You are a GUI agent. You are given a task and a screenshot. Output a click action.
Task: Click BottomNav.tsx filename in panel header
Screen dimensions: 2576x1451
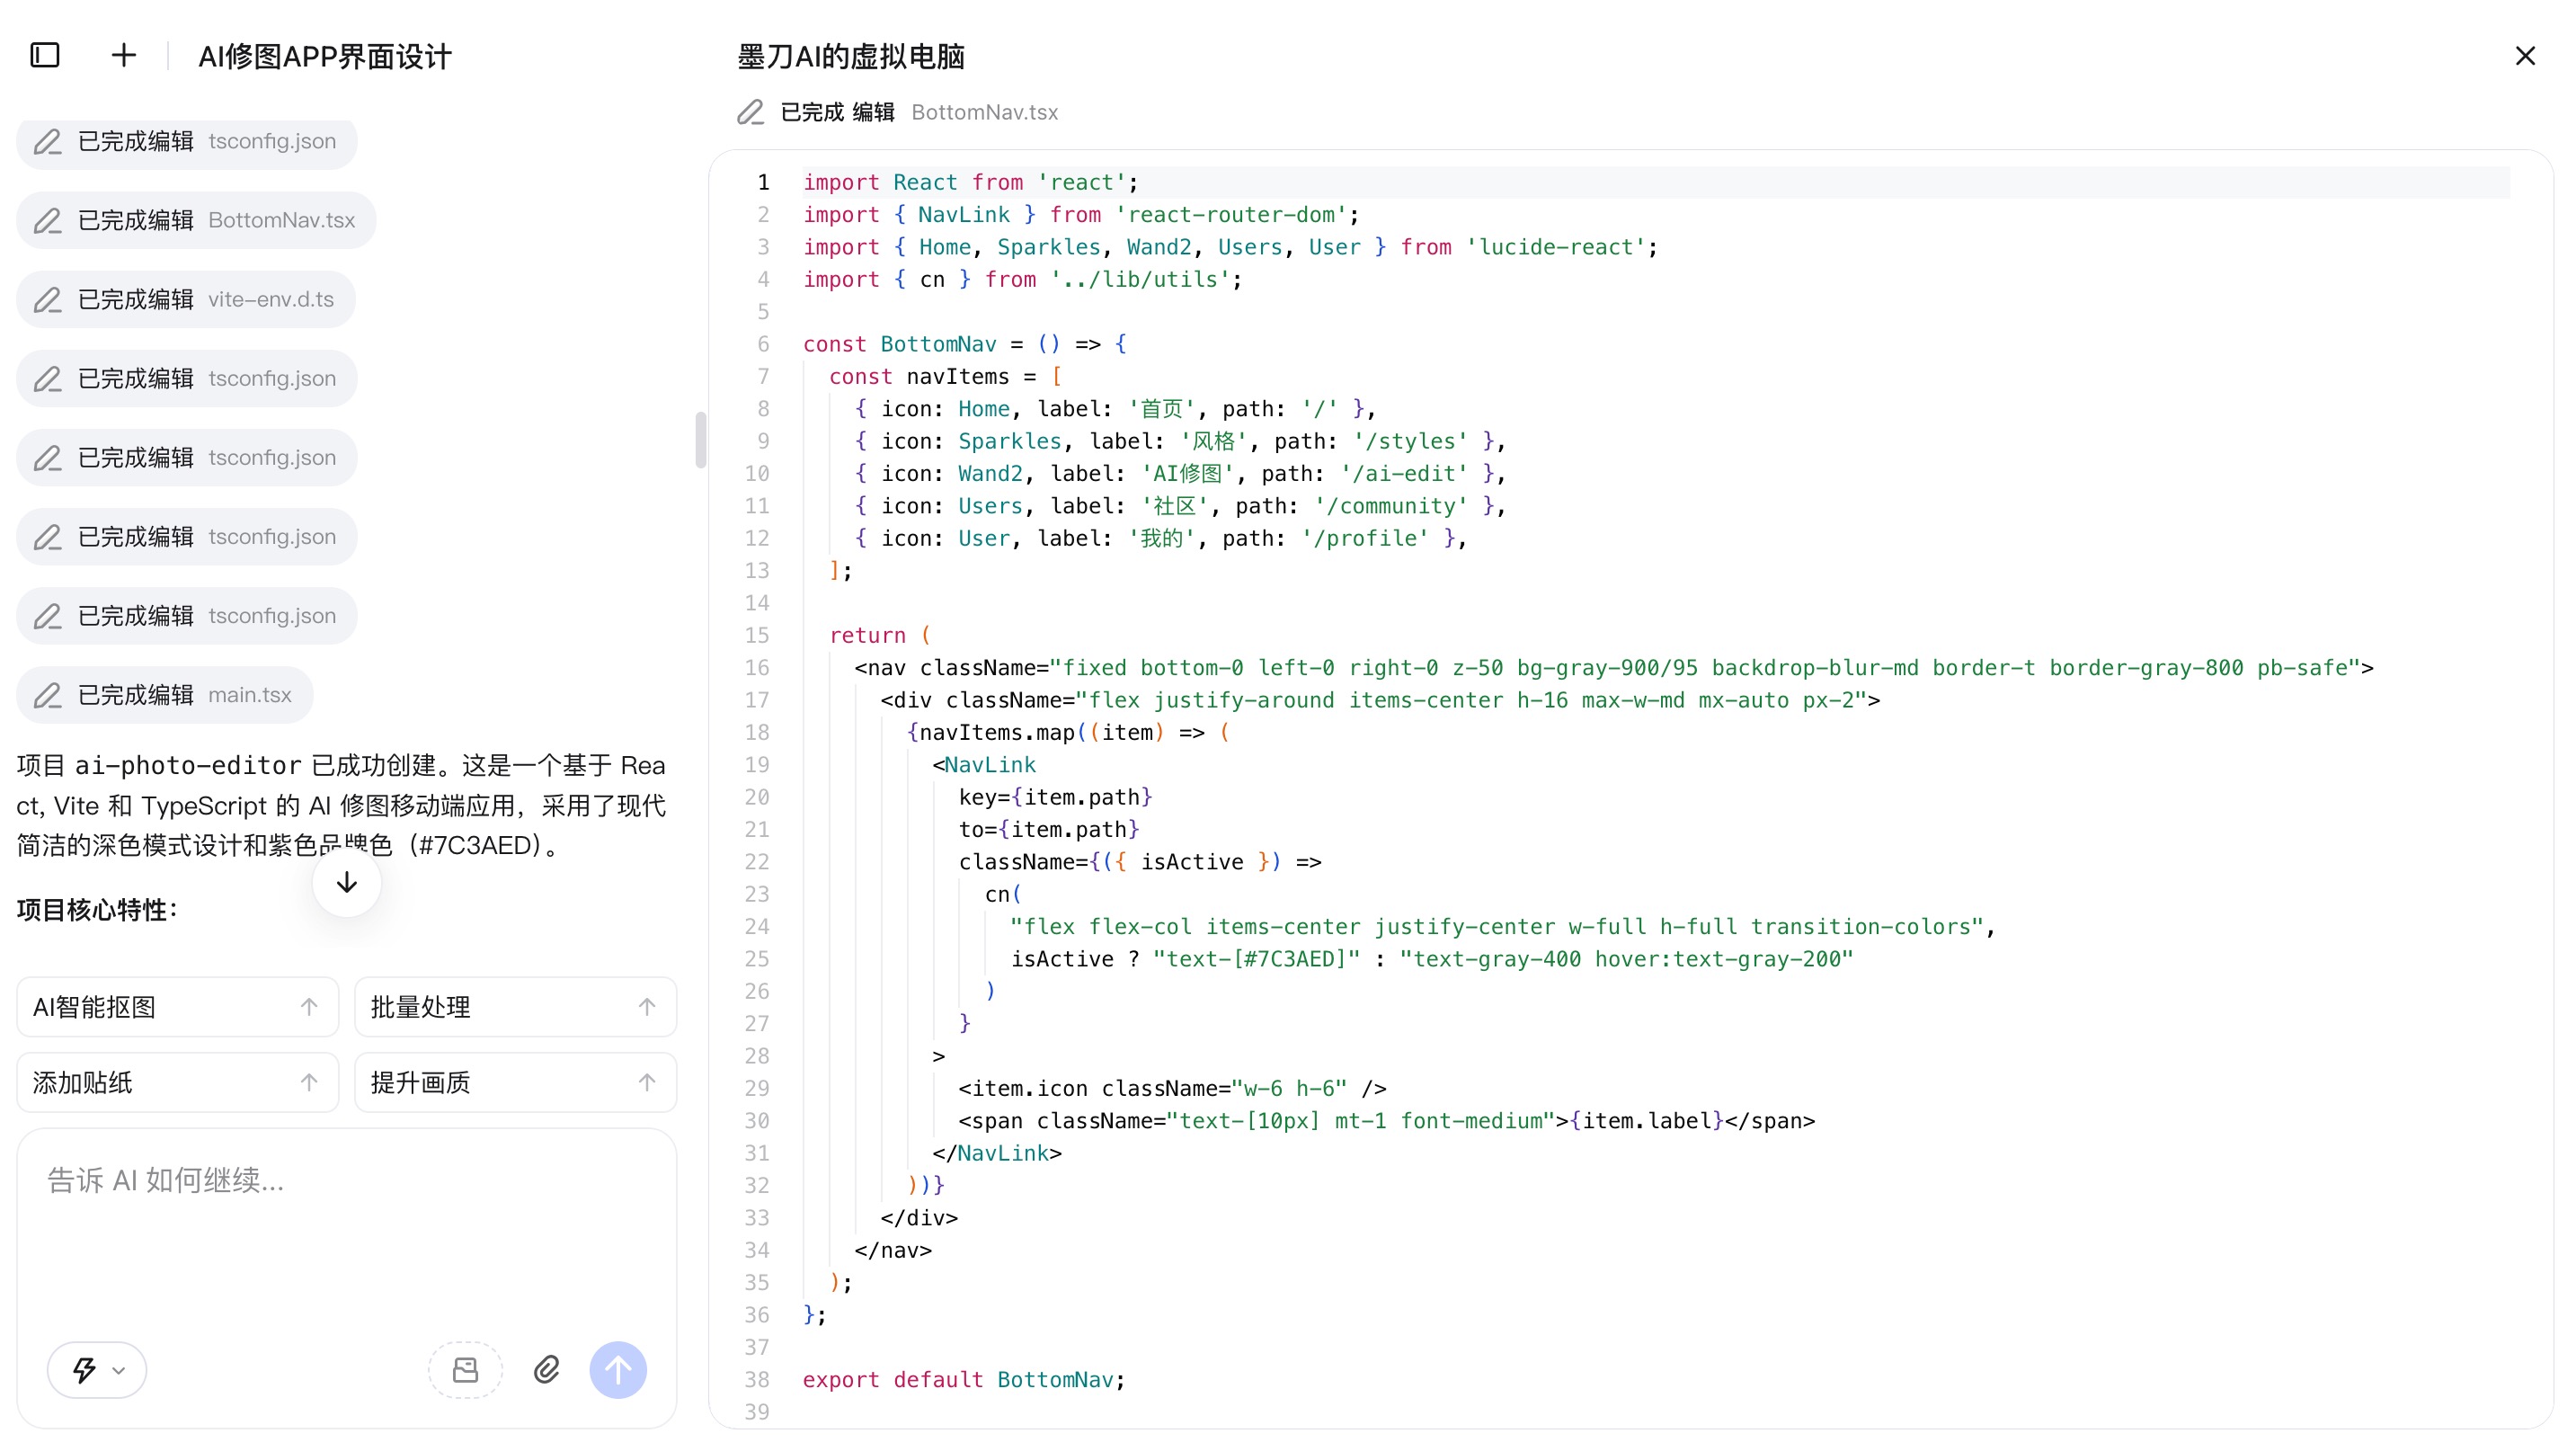coord(984,112)
